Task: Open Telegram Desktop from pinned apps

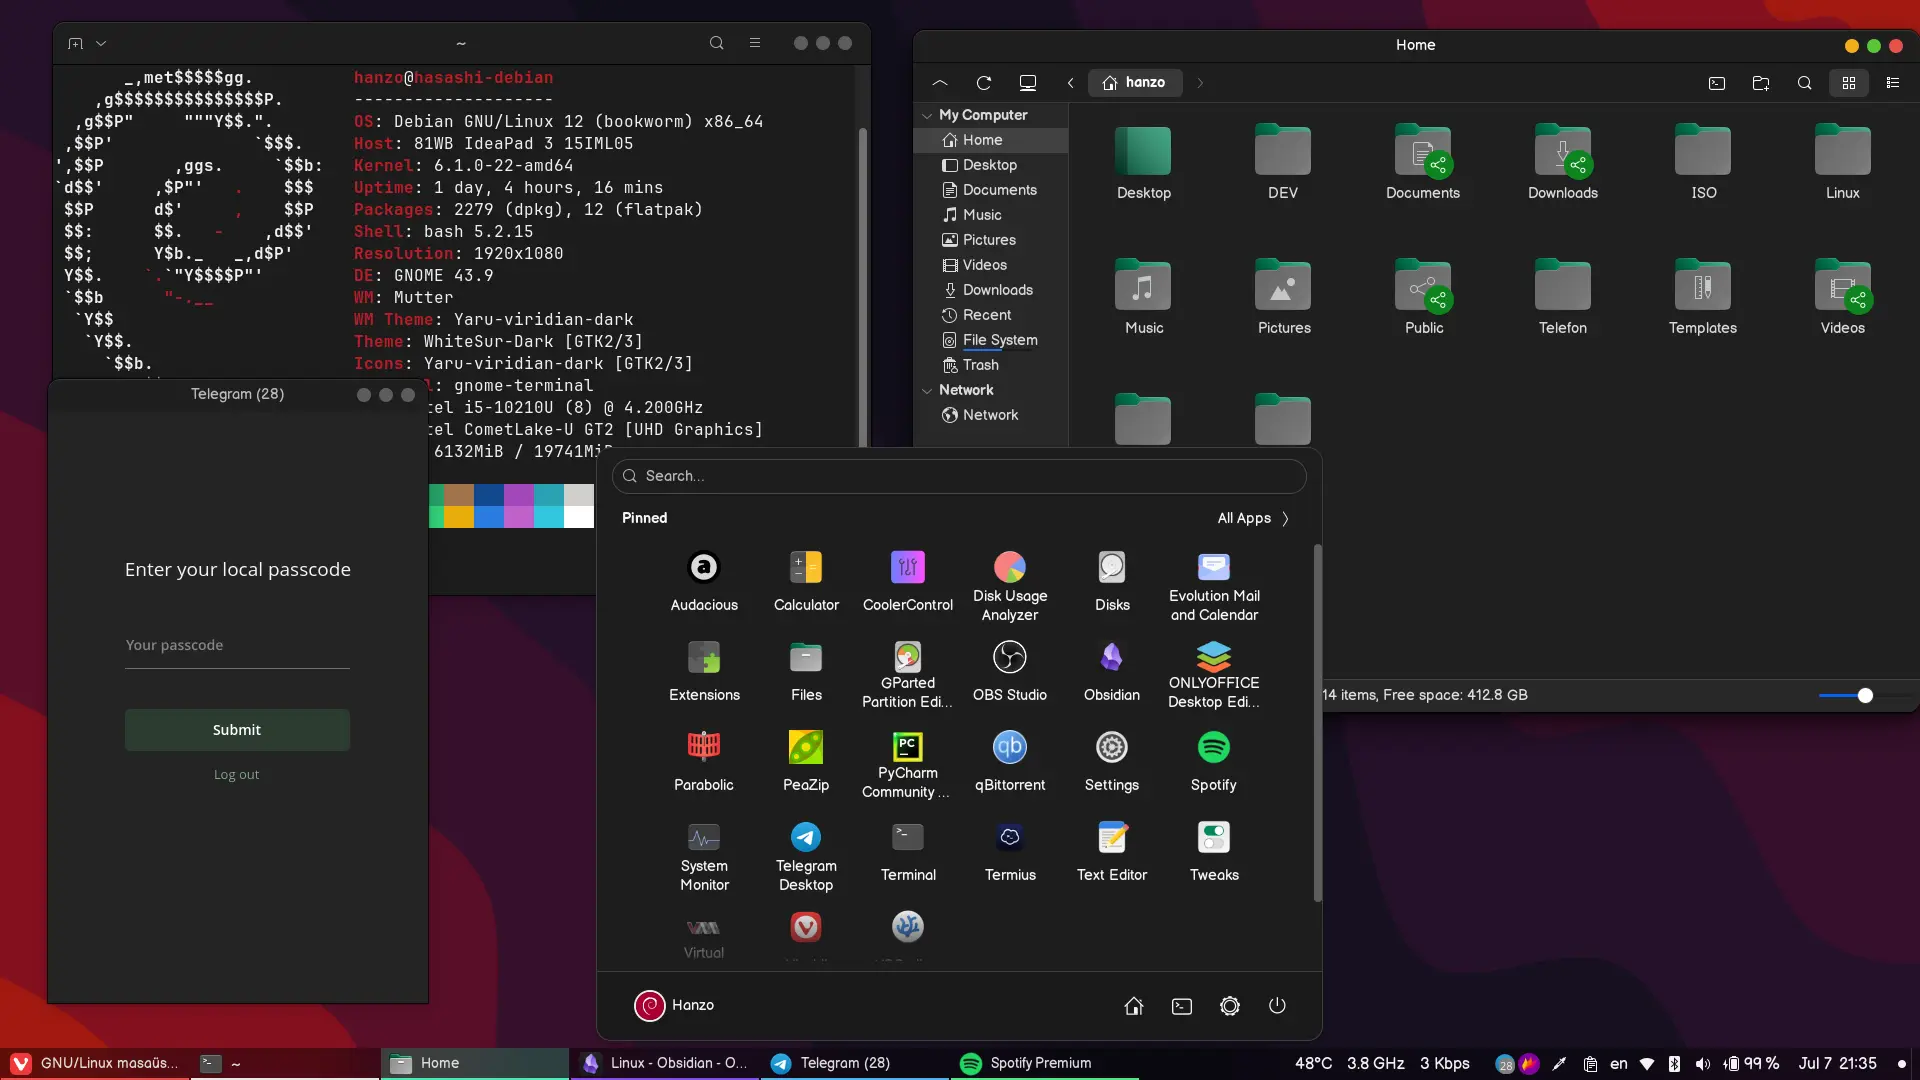Action: tap(806, 855)
